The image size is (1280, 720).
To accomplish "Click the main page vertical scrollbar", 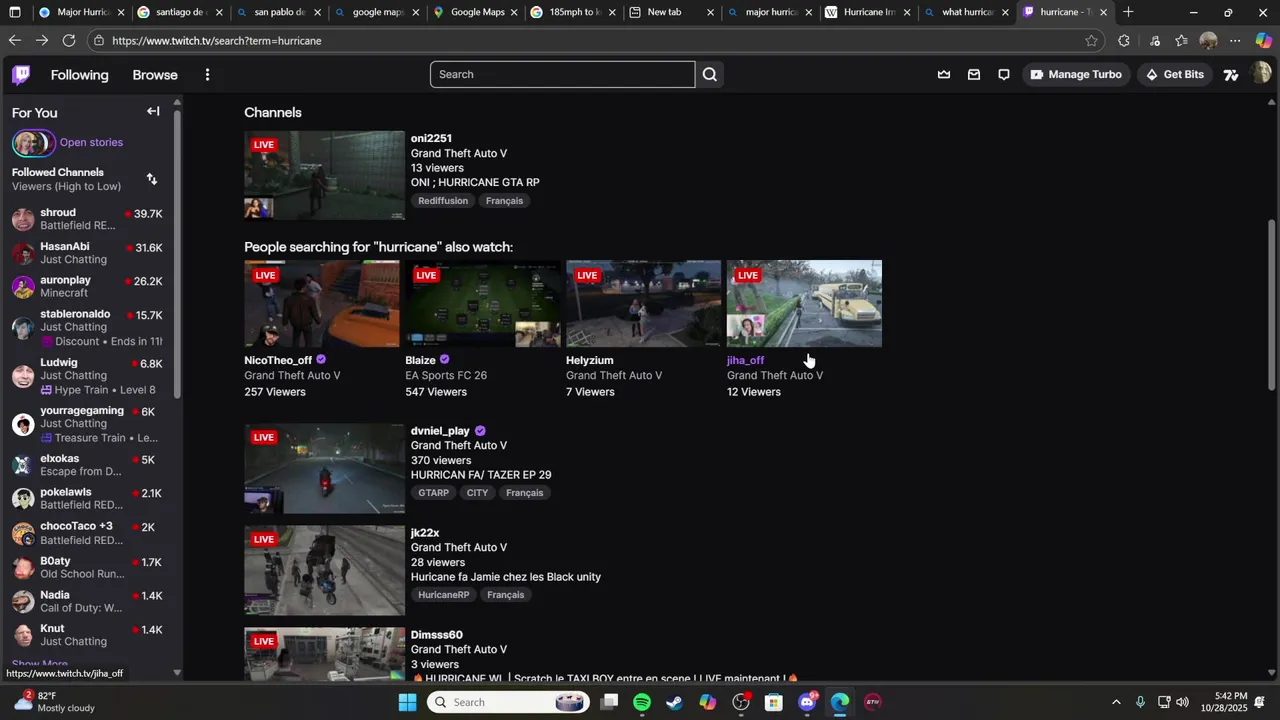I will [x=1272, y=304].
